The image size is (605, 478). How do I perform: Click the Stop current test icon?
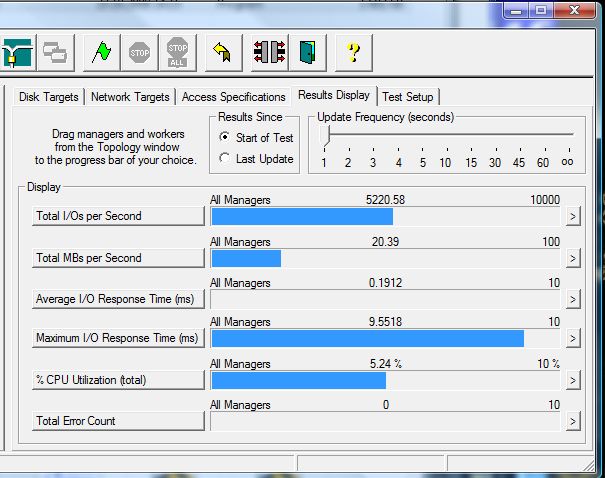tap(140, 52)
